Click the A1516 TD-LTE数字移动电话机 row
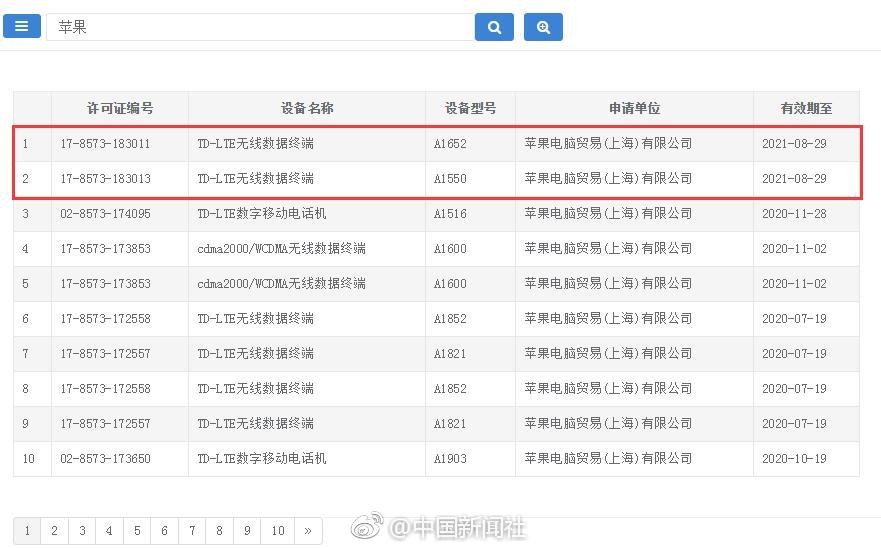 tap(262, 214)
